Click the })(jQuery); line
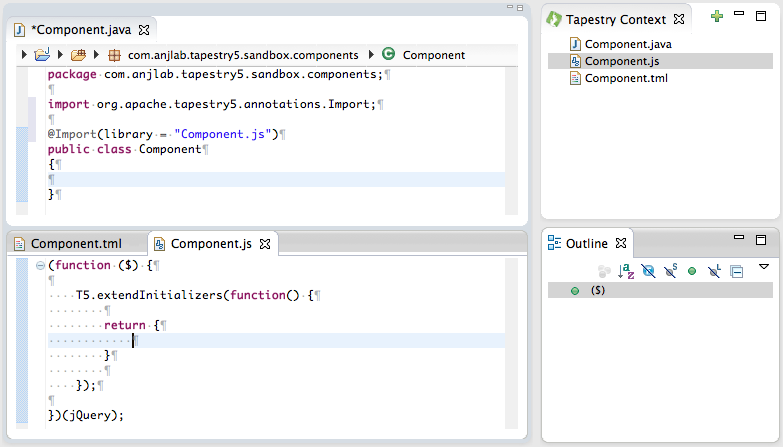The height and width of the screenshot is (447, 783). pyautogui.click(x=86, y=415)
